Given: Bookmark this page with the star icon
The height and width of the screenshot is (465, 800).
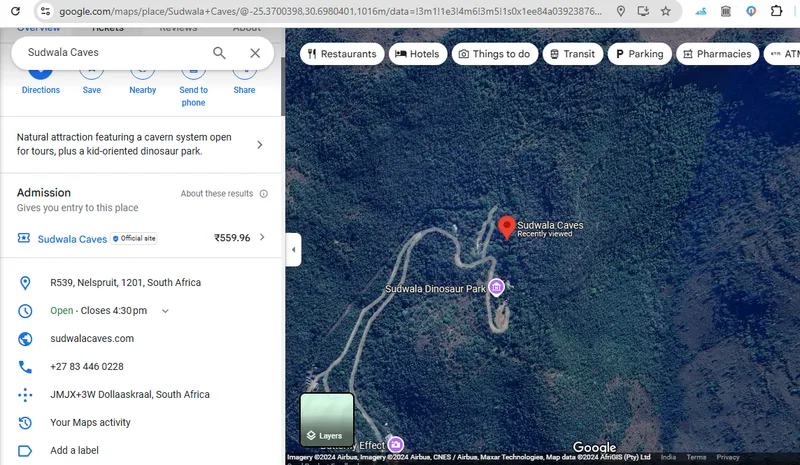Looking at the screenshot, I should (x=665, y=11).
